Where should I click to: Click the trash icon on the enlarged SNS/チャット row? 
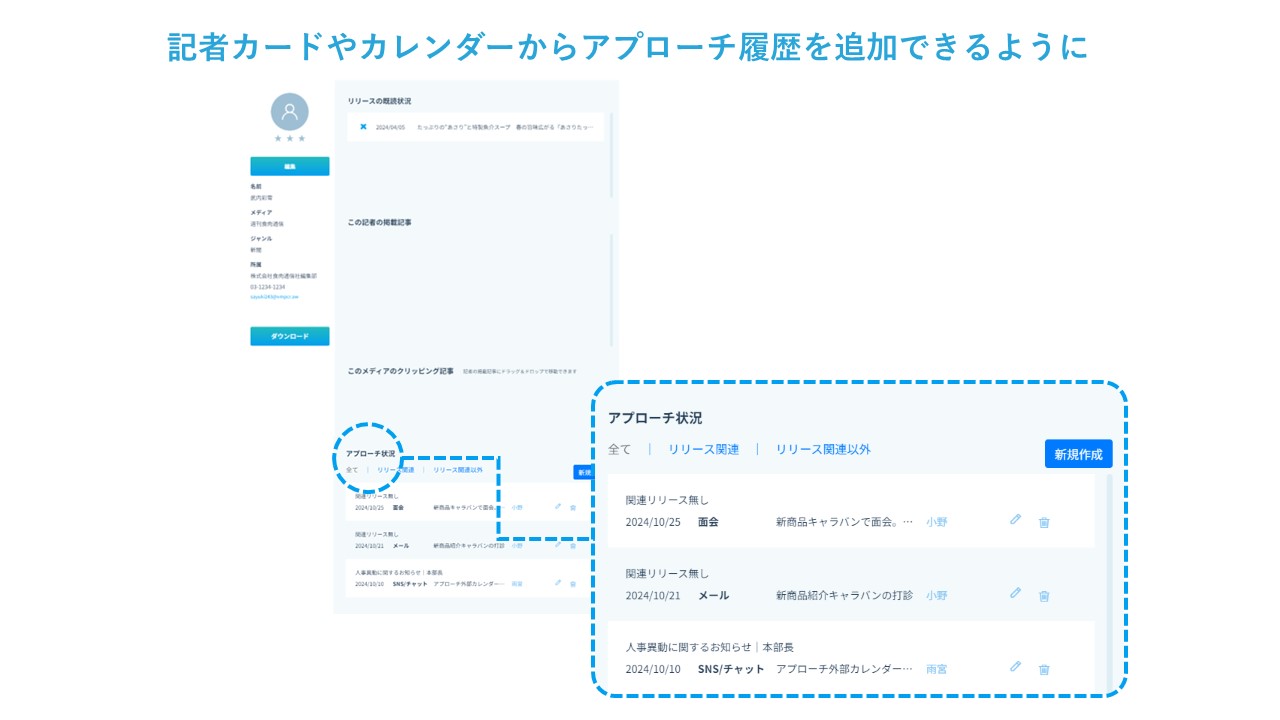click(1044, 670)
